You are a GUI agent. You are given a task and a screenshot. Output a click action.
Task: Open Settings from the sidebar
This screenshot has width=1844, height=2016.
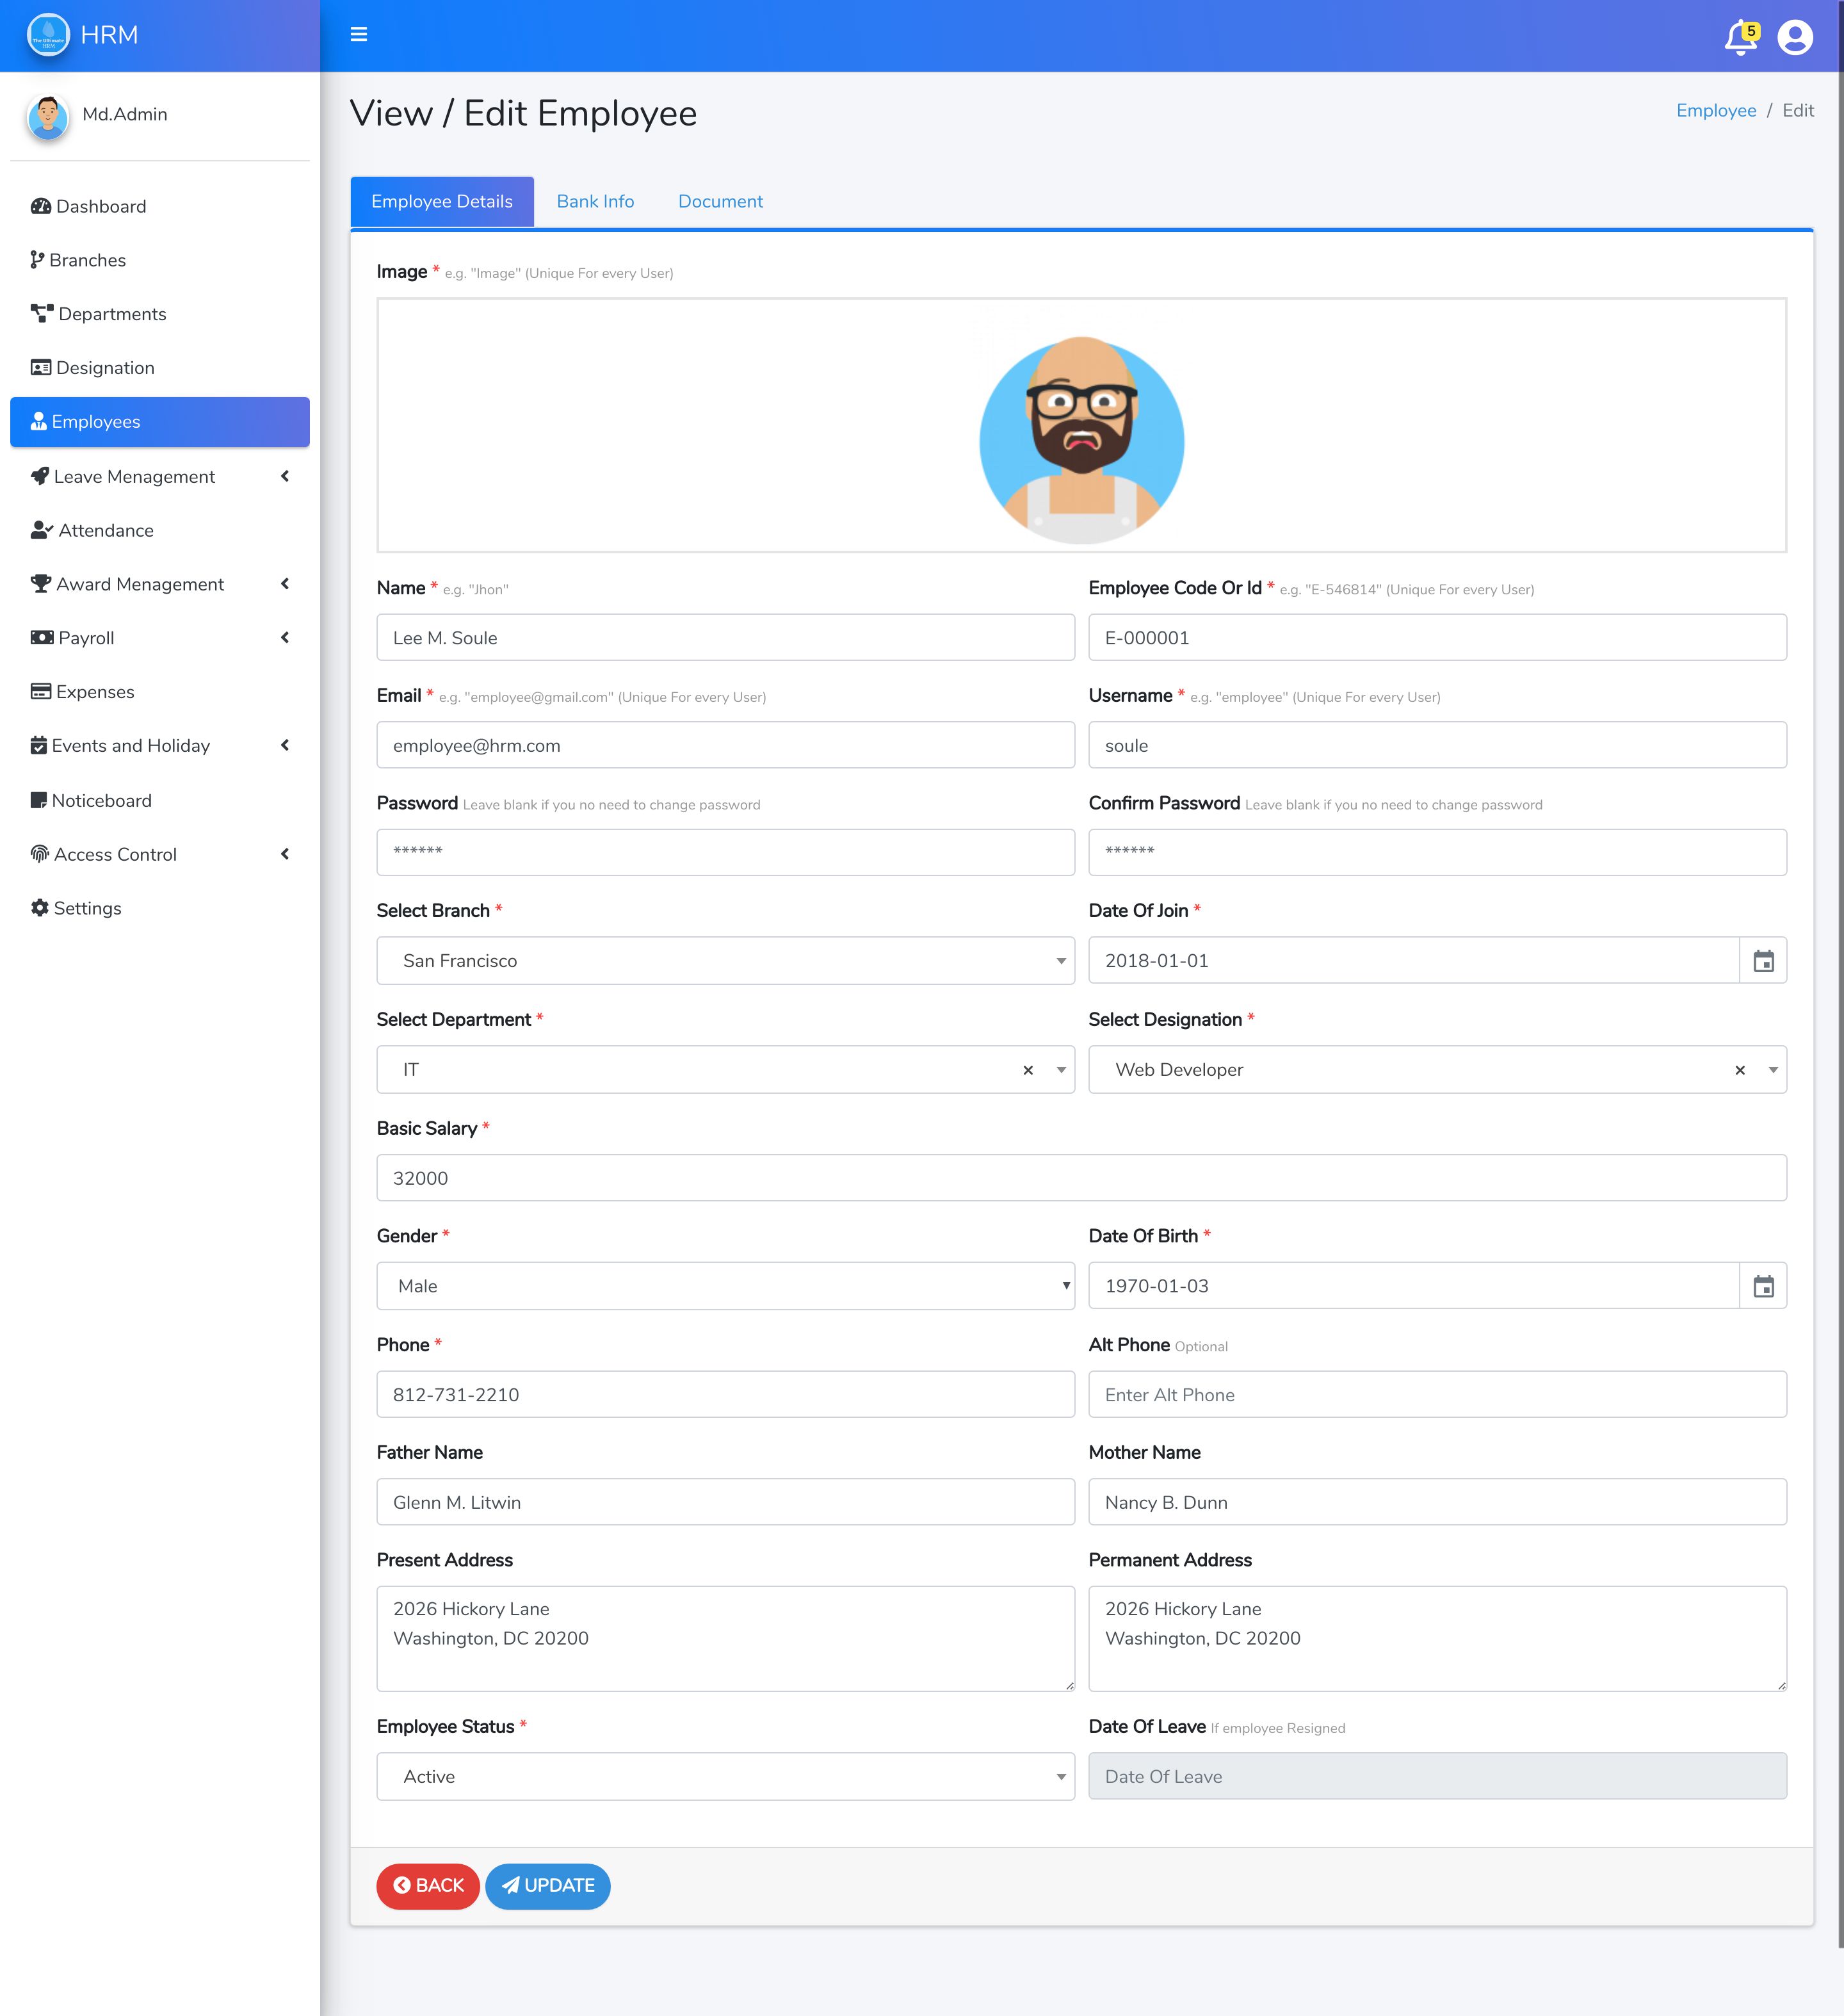click(87, 908)
